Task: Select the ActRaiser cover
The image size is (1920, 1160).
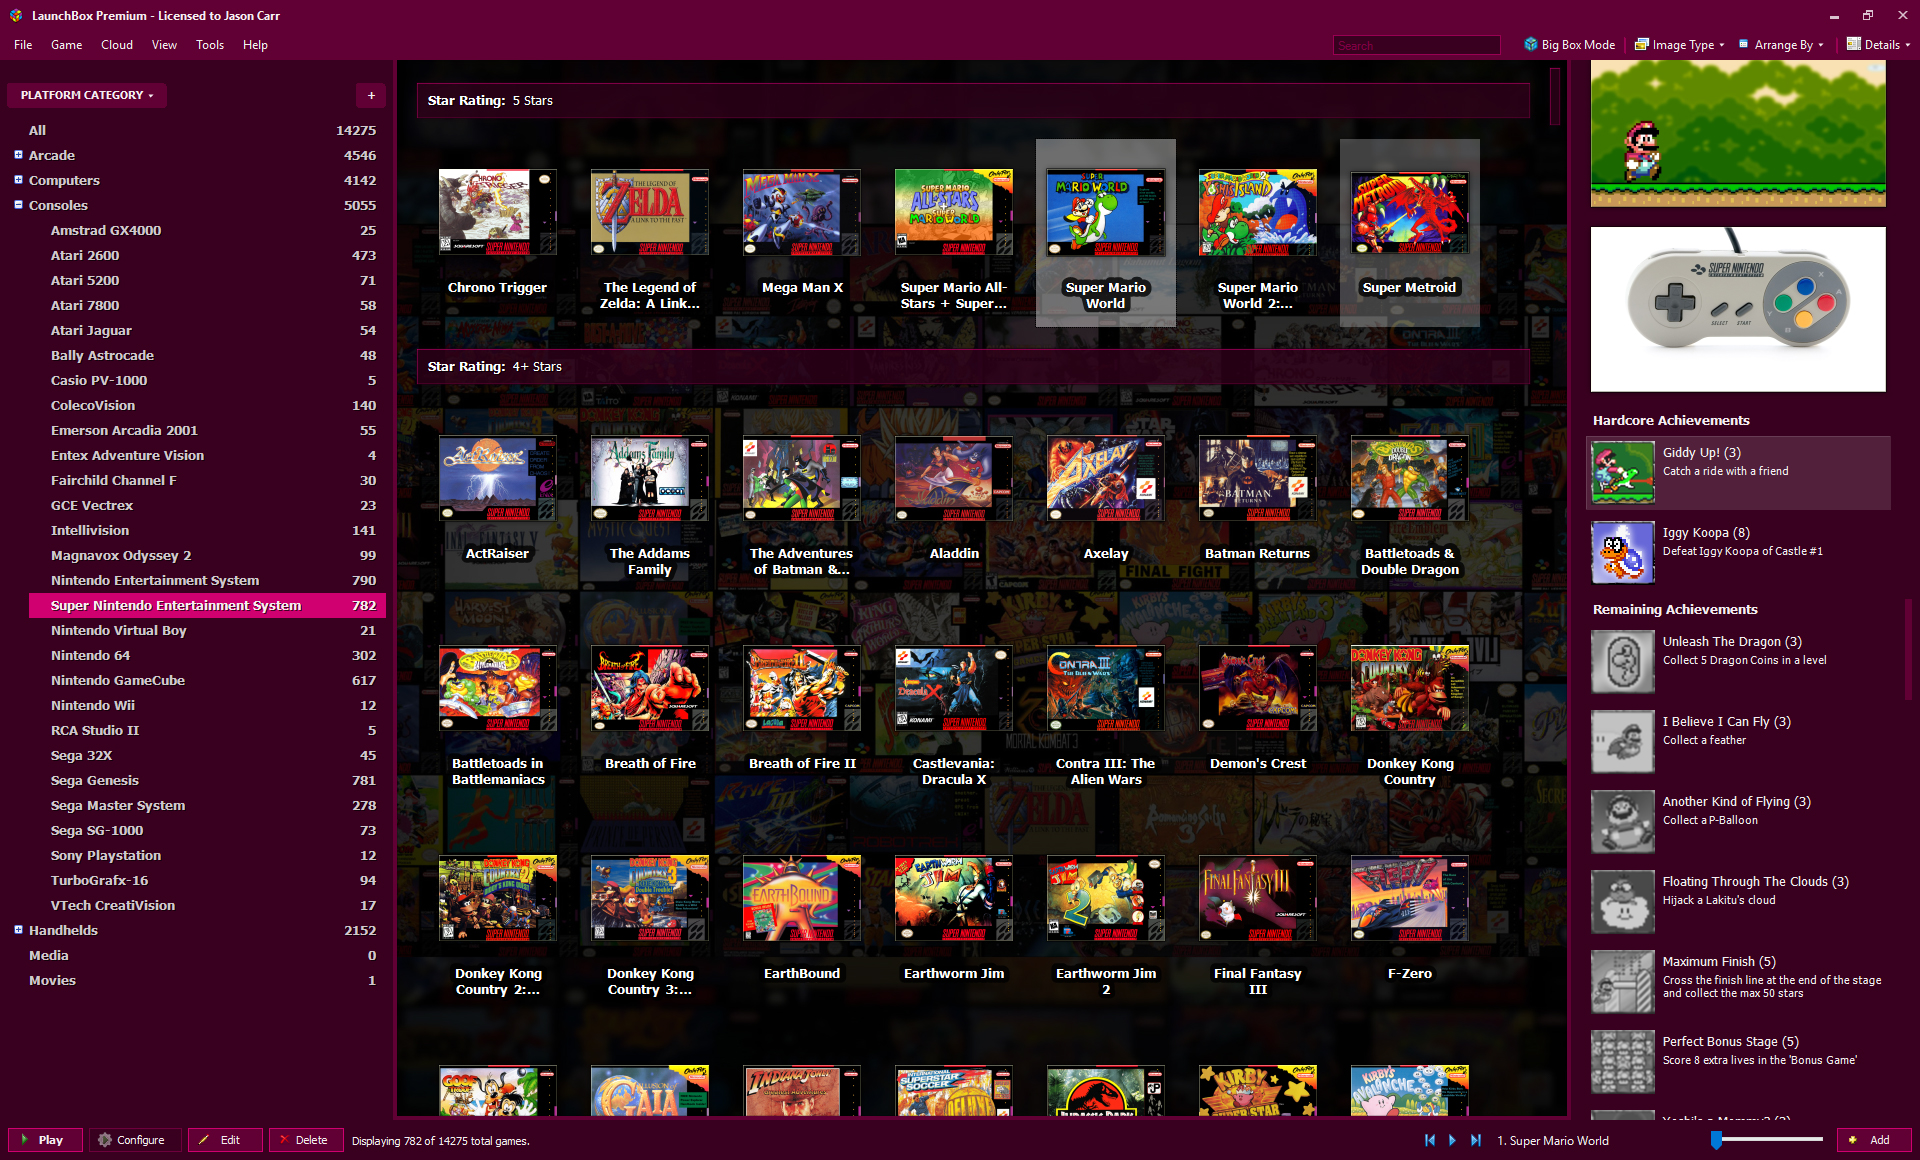Action: tap(497, 478)
